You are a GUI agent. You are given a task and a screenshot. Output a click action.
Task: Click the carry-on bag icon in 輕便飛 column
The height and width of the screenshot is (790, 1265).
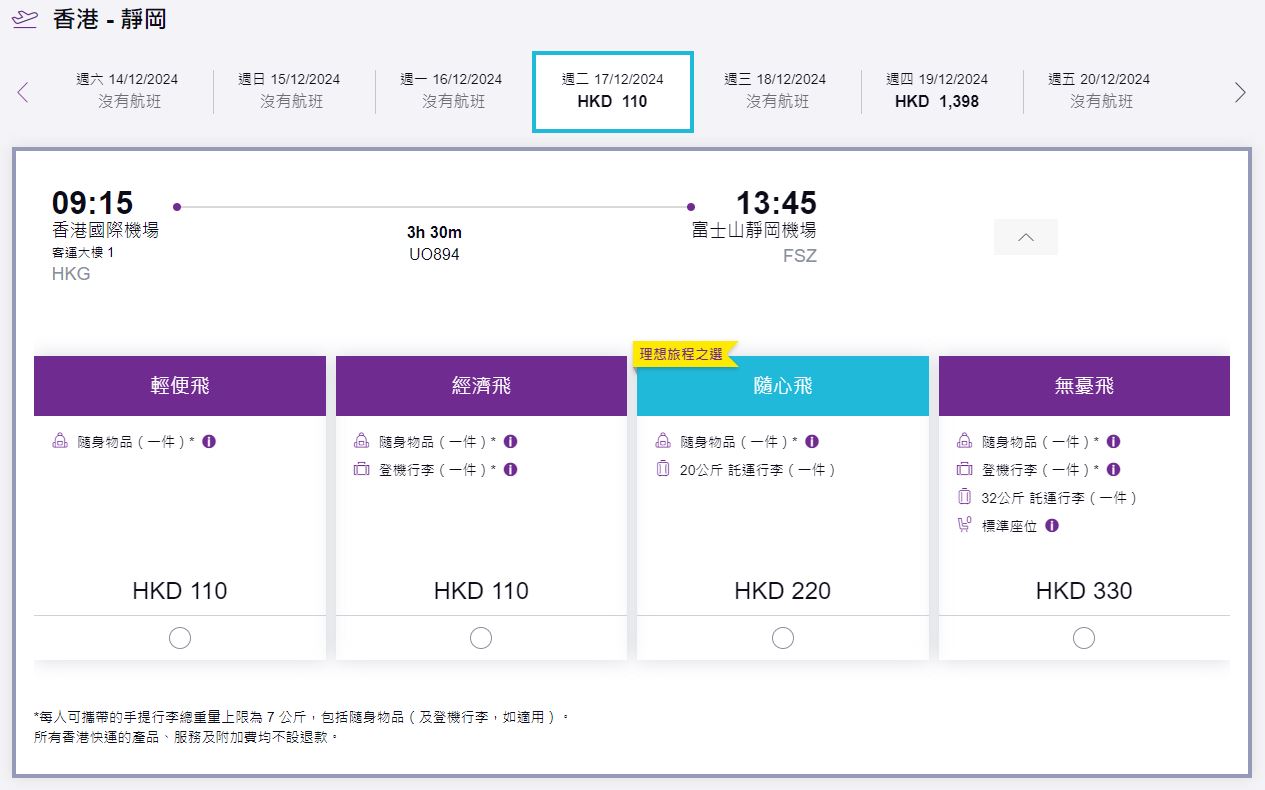point(59,440)
